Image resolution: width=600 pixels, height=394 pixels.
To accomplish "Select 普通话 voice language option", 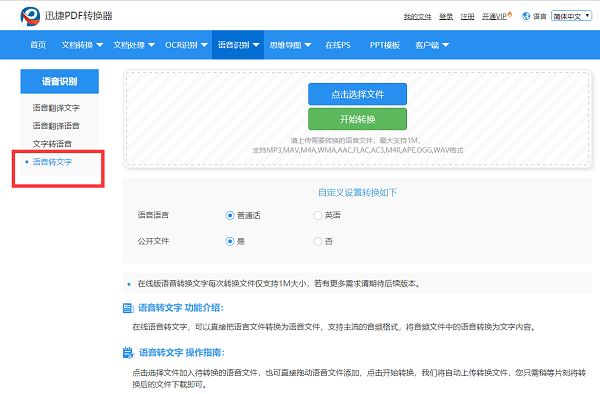I will click(x=230, y=215).
